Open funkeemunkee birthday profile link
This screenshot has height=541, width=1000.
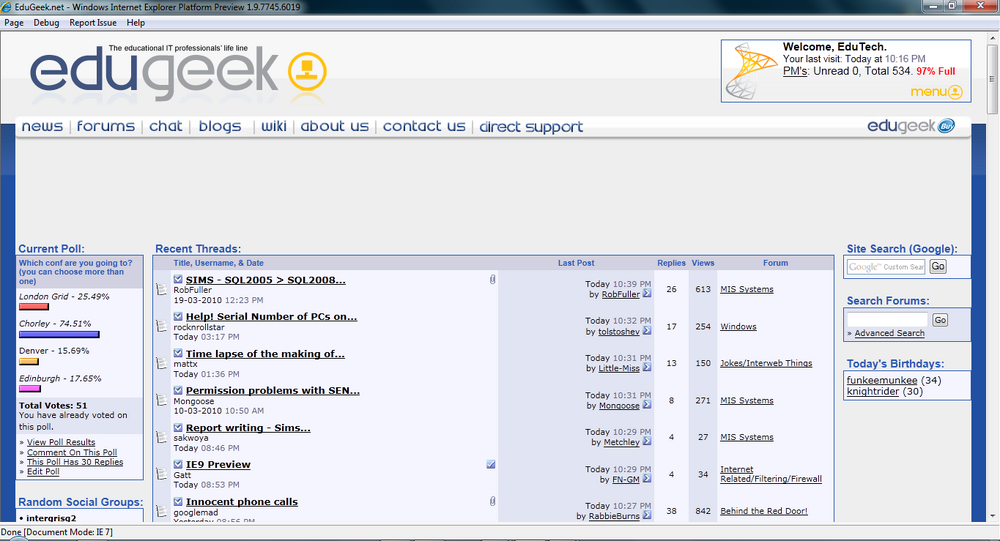point(882,380)
